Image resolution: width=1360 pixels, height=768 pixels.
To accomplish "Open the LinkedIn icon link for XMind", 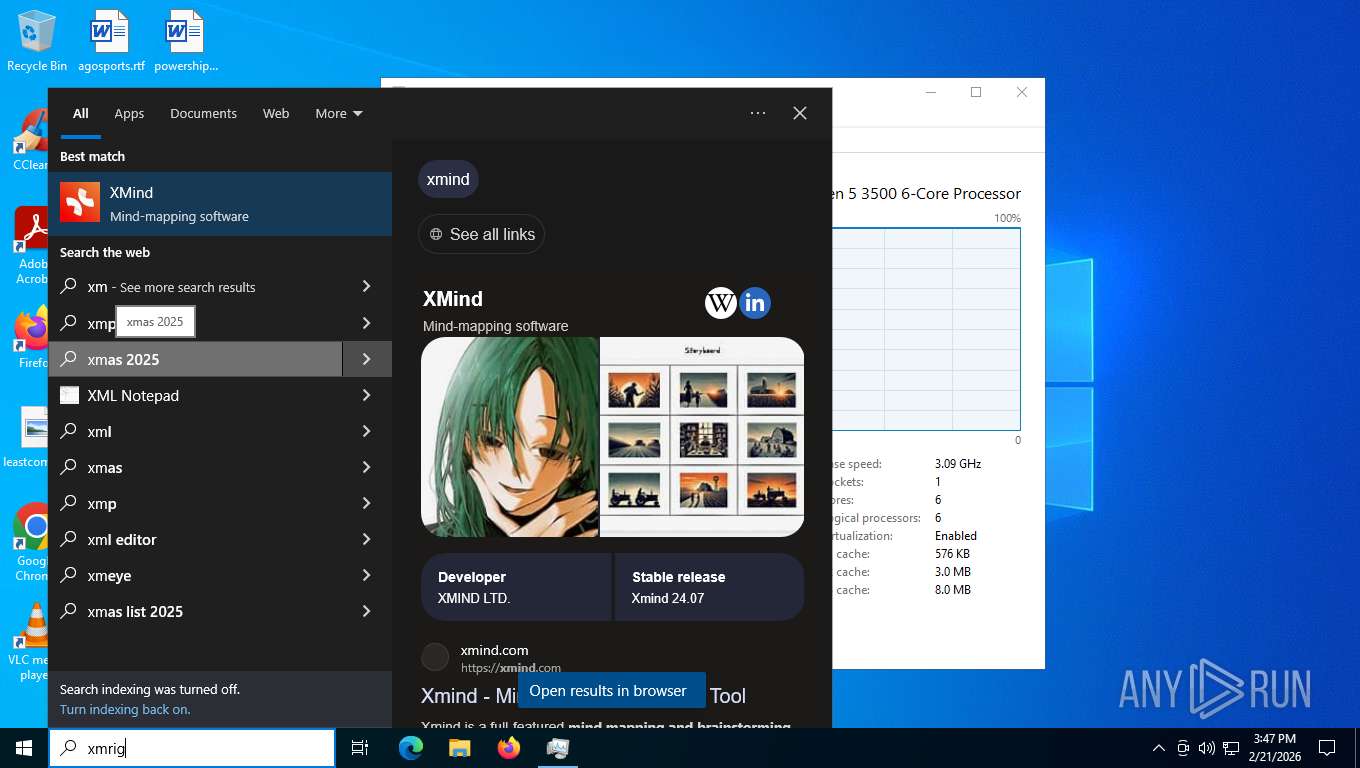I will [755, 303].
